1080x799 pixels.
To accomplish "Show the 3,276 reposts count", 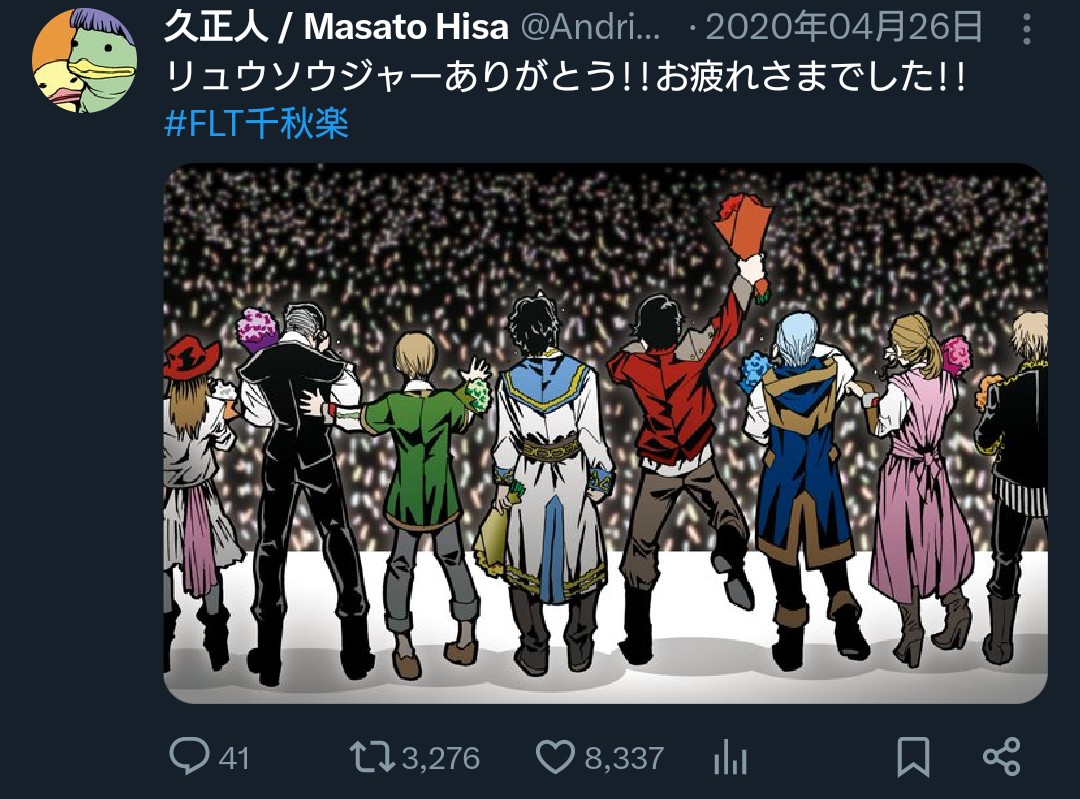I will click(x=441, y=758).
